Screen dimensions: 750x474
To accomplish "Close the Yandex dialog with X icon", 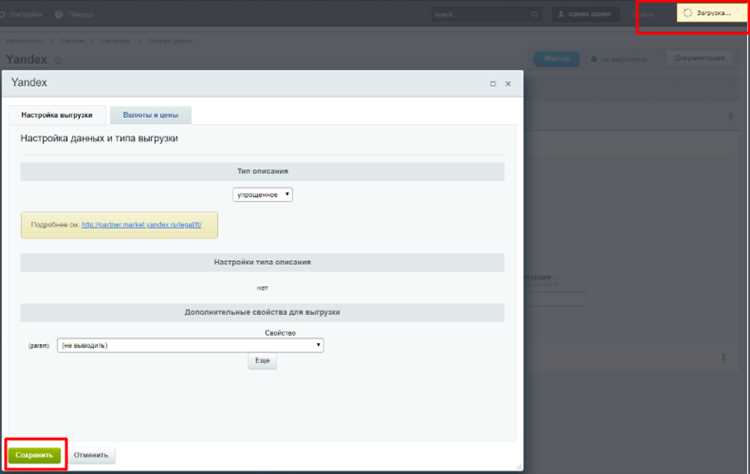I will [x=508, y=84].
